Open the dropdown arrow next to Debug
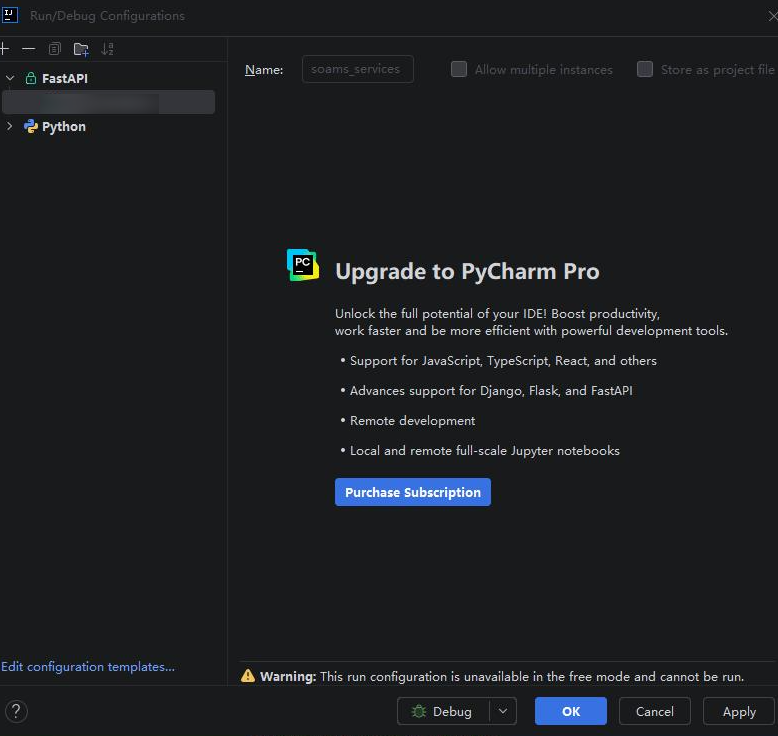This screenshot has width=778, height=736. (502, 712)
